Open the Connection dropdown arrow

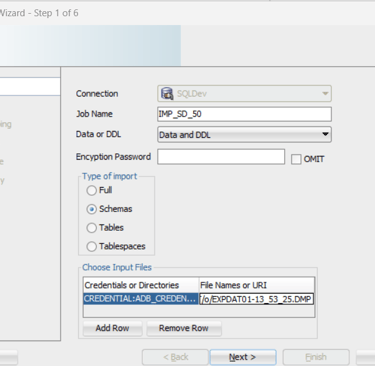click(x=325, y=94)
